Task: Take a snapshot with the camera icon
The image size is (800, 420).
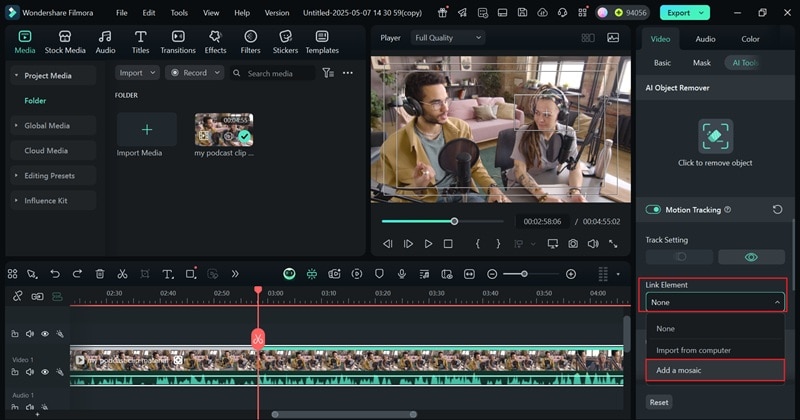Action: coord(573,244)
